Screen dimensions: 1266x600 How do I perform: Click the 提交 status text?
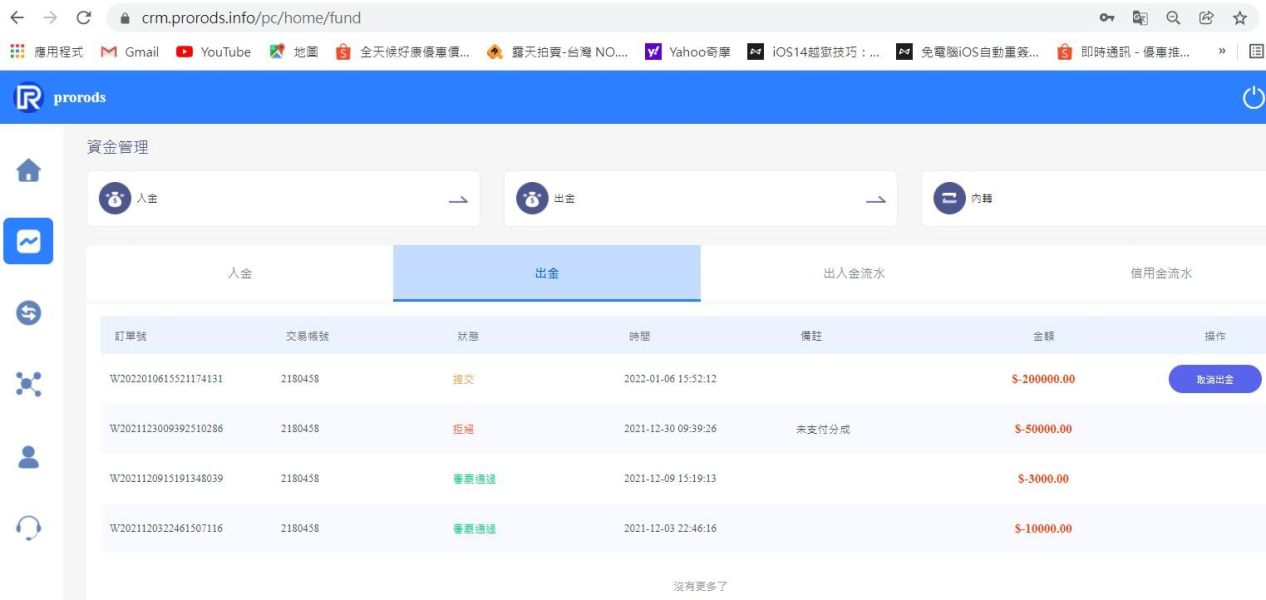(463, 379)
